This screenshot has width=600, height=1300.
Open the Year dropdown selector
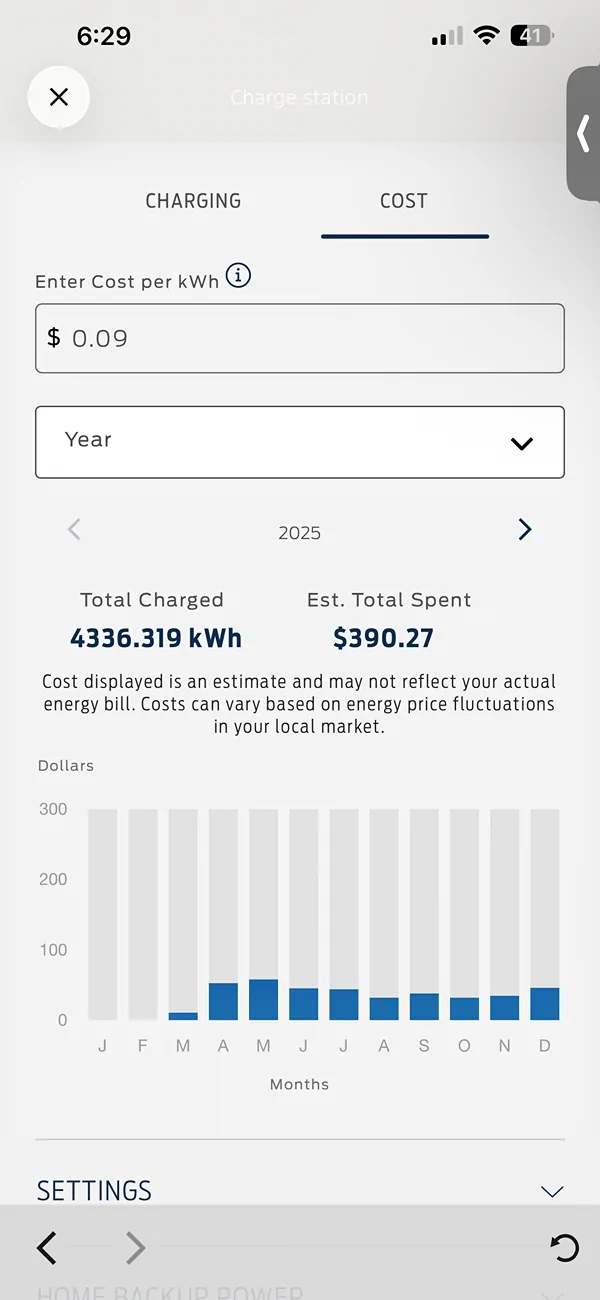(x=300, y=441)
